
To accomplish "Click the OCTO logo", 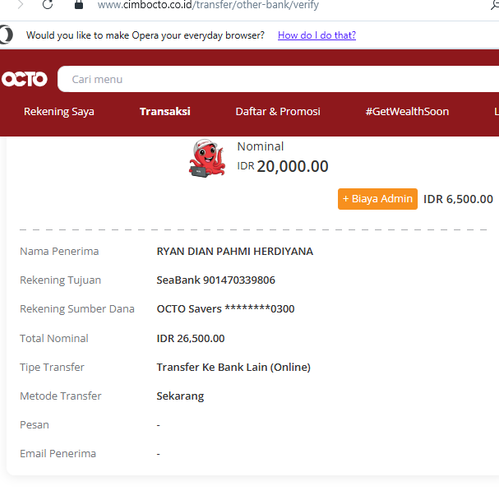I will click(25, 79).
